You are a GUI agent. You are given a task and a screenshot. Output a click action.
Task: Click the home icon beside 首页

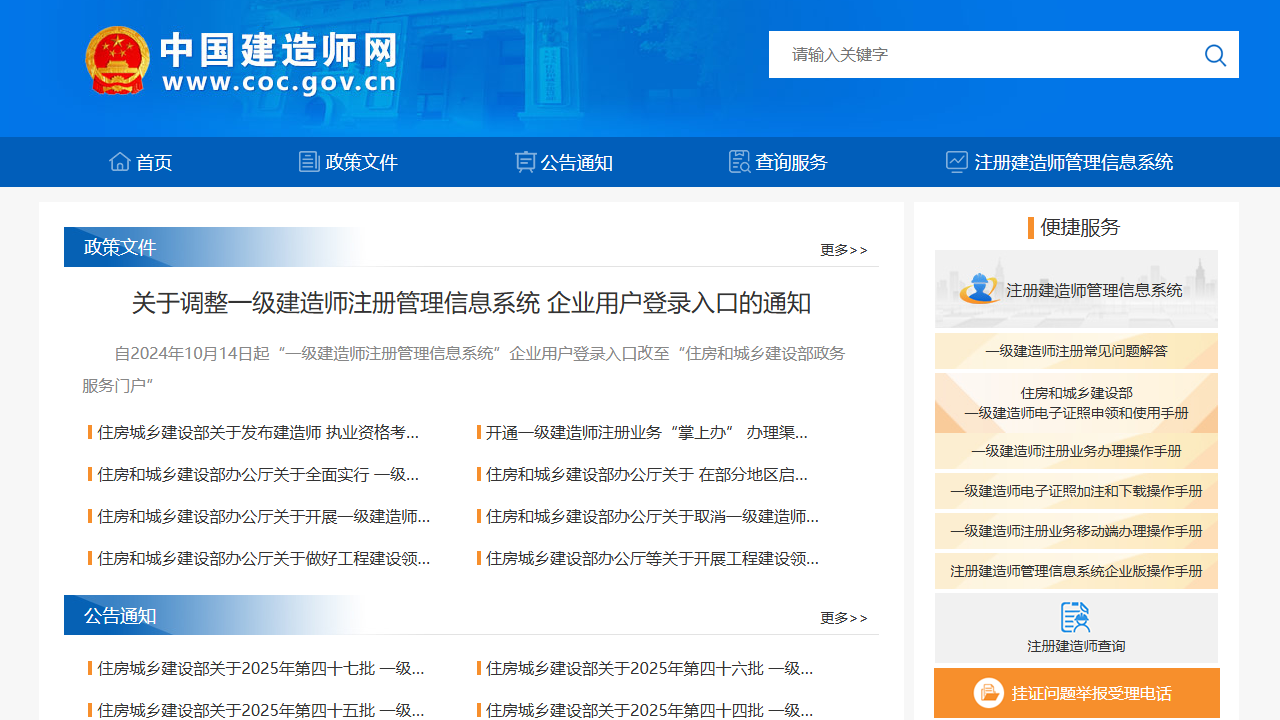click(120, 161)
